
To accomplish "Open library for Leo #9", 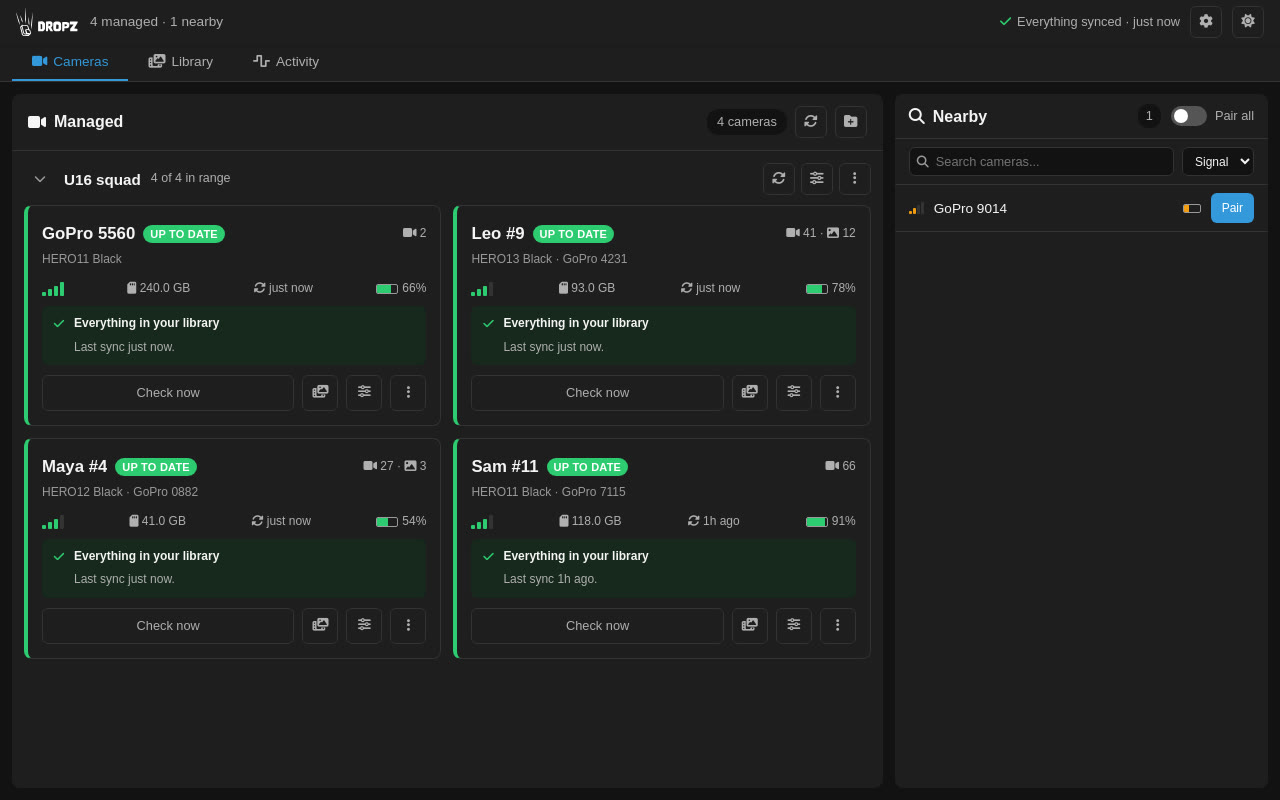I will pos(750,393).
